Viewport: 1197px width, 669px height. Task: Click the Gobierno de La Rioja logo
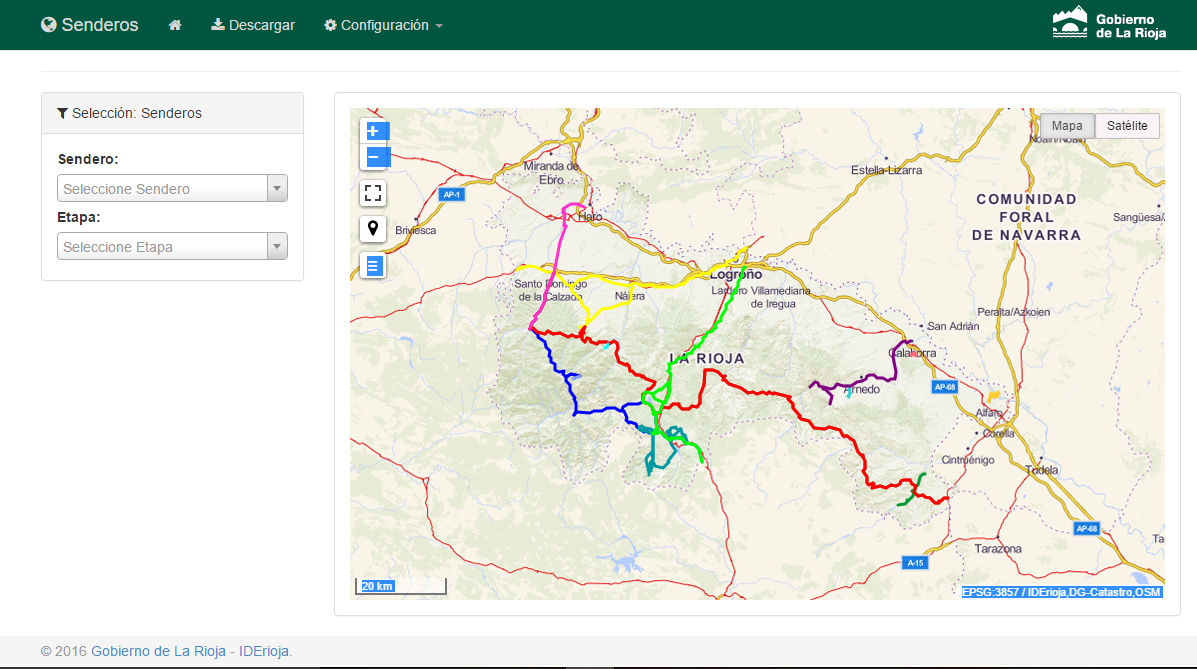click(x=1109, y=25)
